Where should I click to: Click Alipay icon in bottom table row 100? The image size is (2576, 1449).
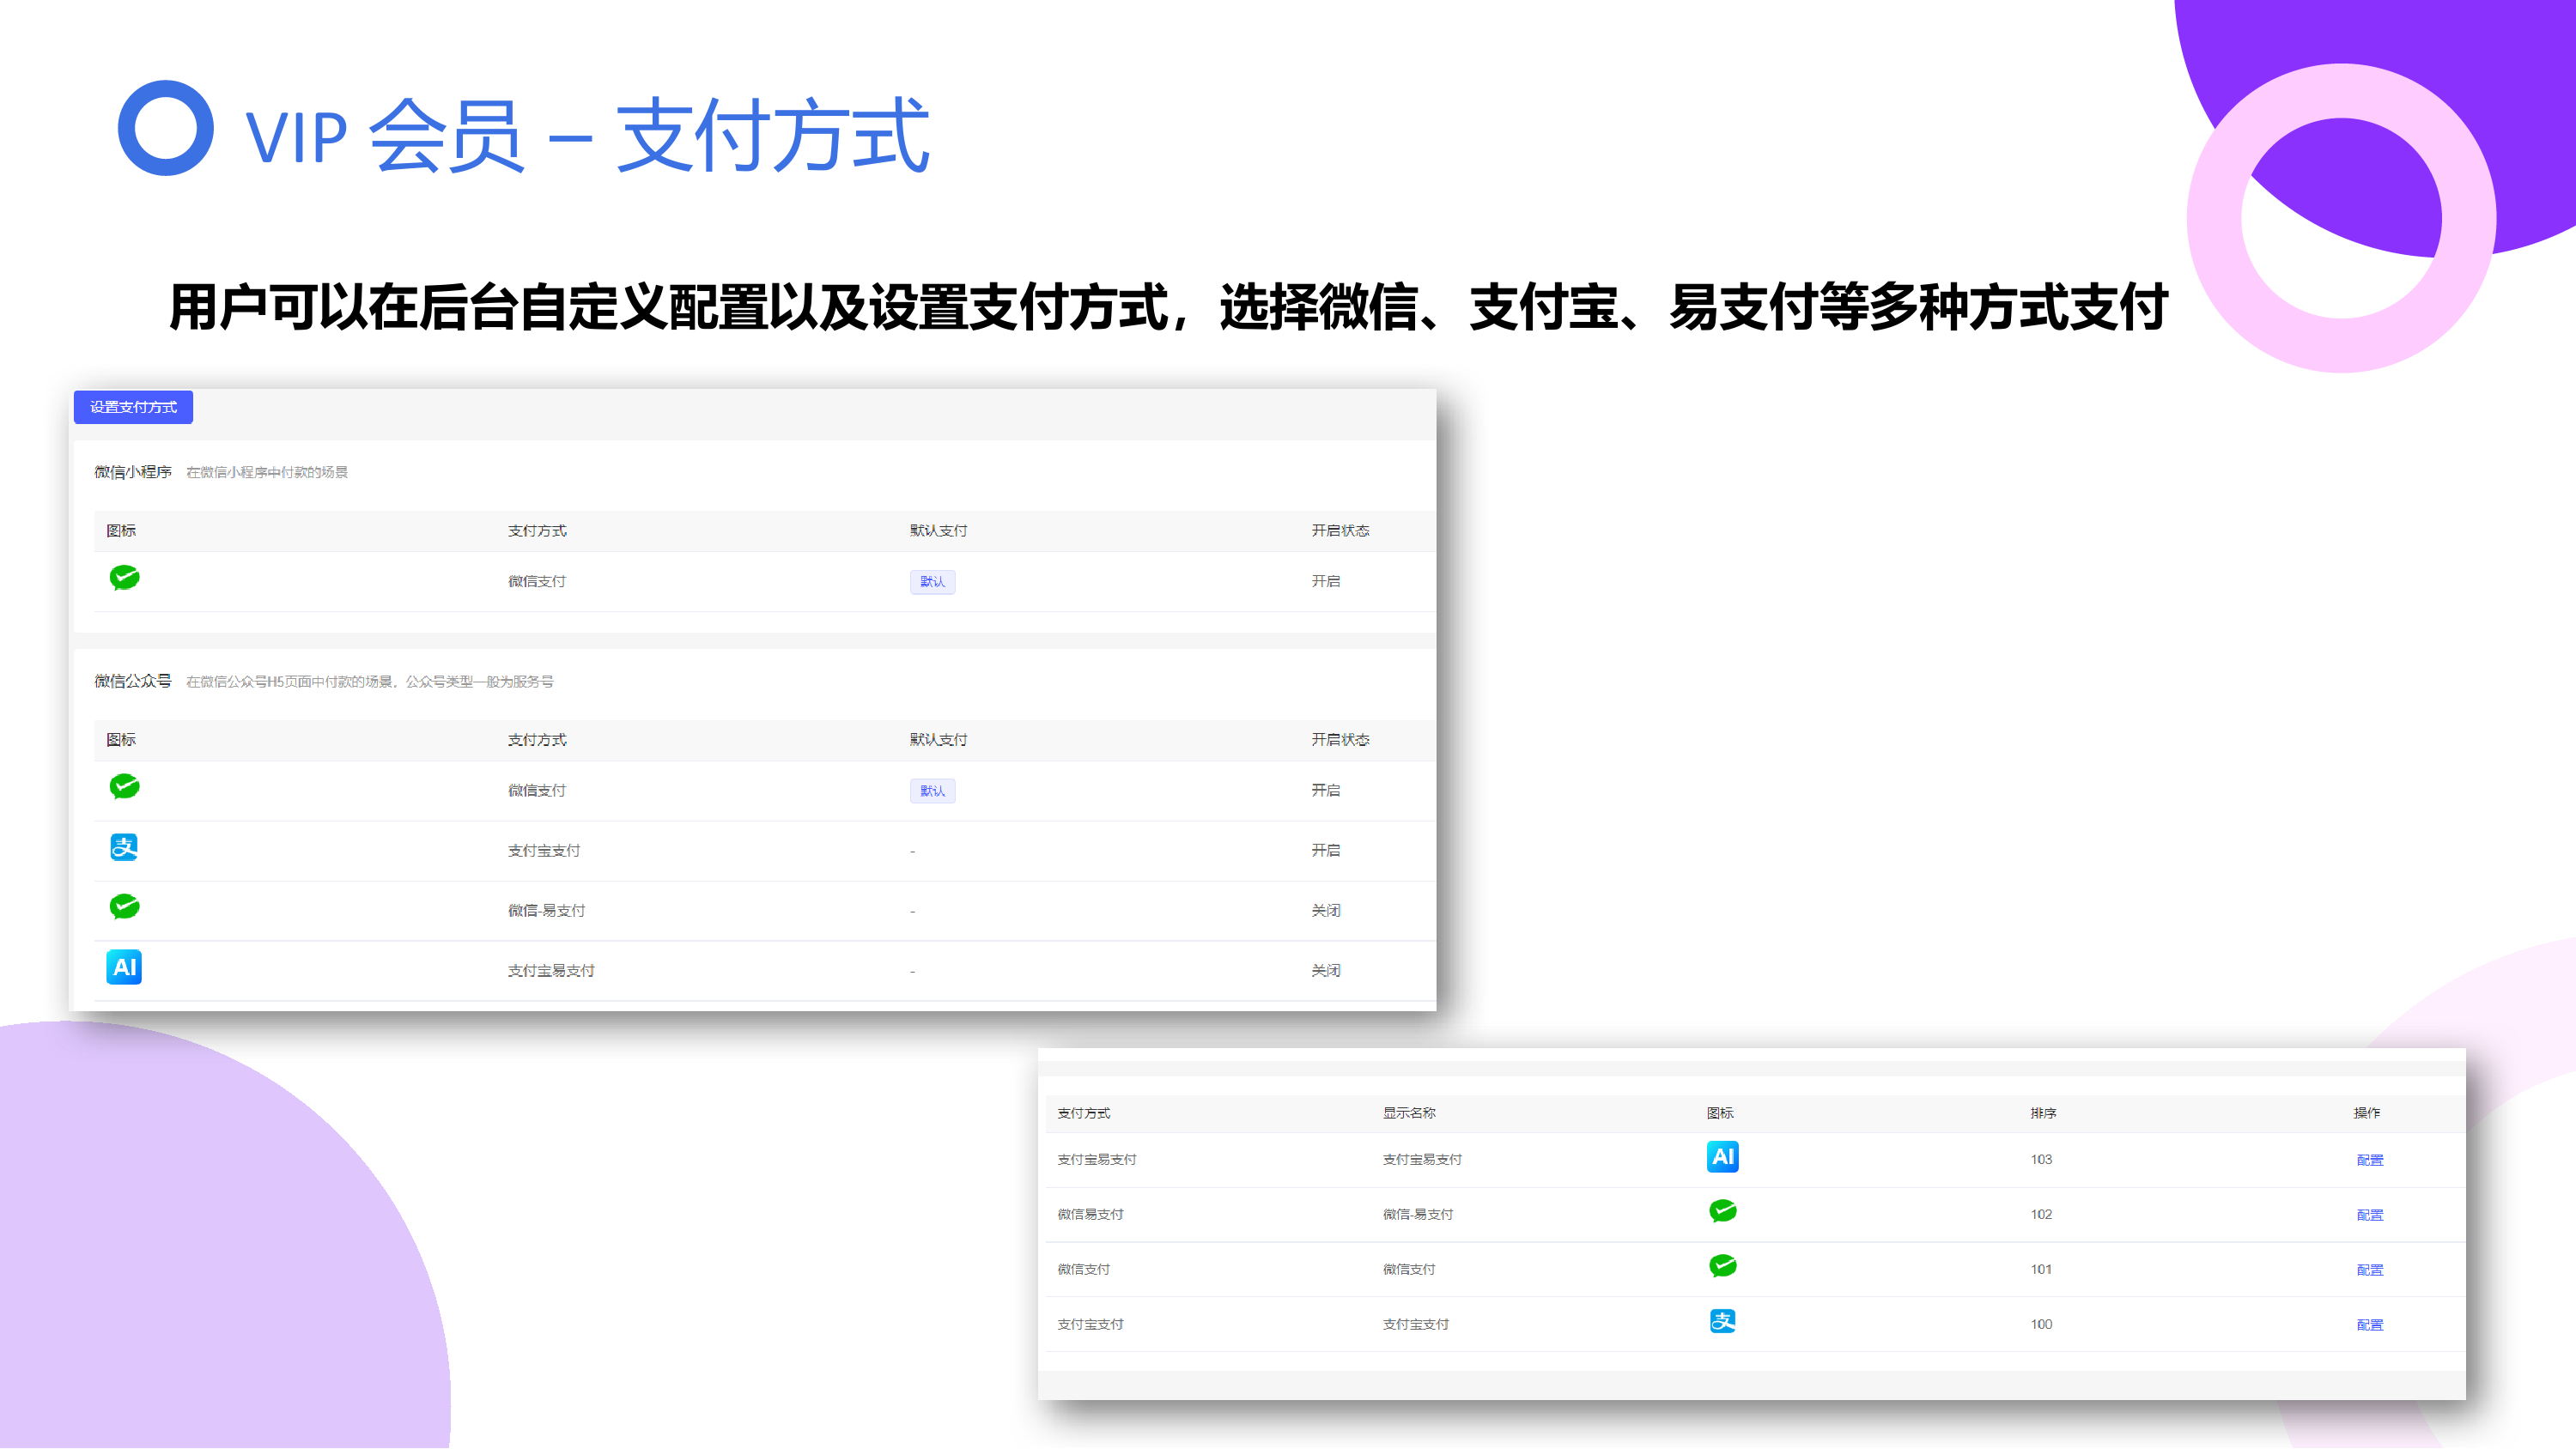(x=1722, y=1321)
